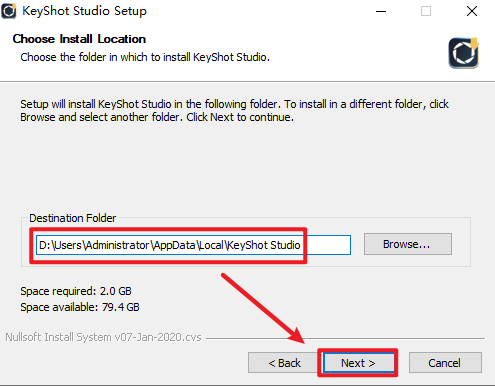Click the "KeyShot Studio Setup" window title text
Image resolution: width=495 pixels, height=386 pixels.
pos(84,11)
